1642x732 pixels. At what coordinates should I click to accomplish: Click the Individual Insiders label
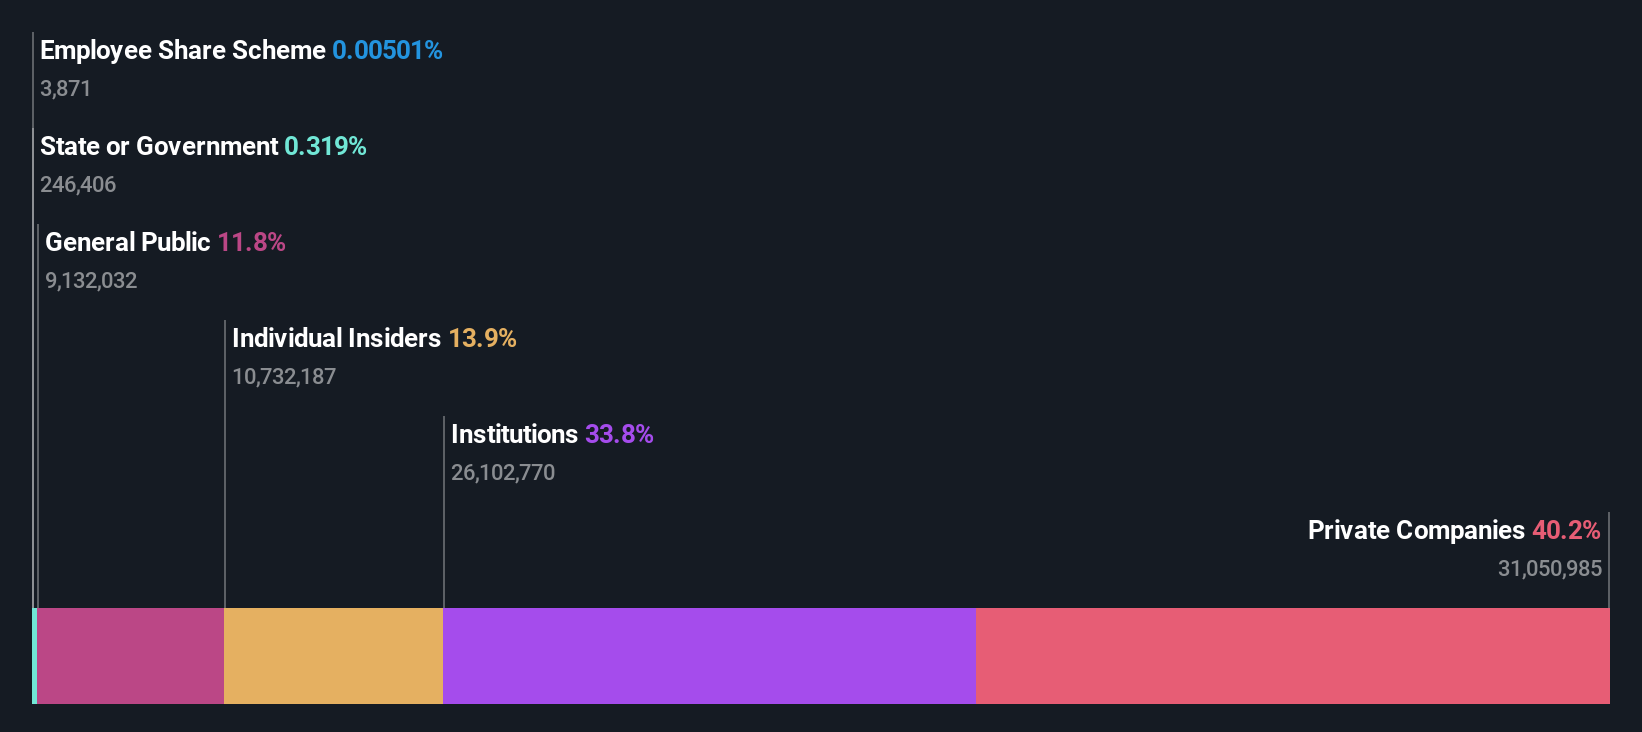tap(336, 338)
